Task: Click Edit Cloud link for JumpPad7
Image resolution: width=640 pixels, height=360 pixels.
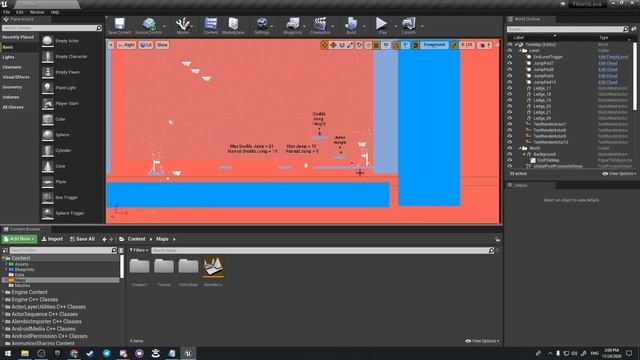Action: pos(608,64)
